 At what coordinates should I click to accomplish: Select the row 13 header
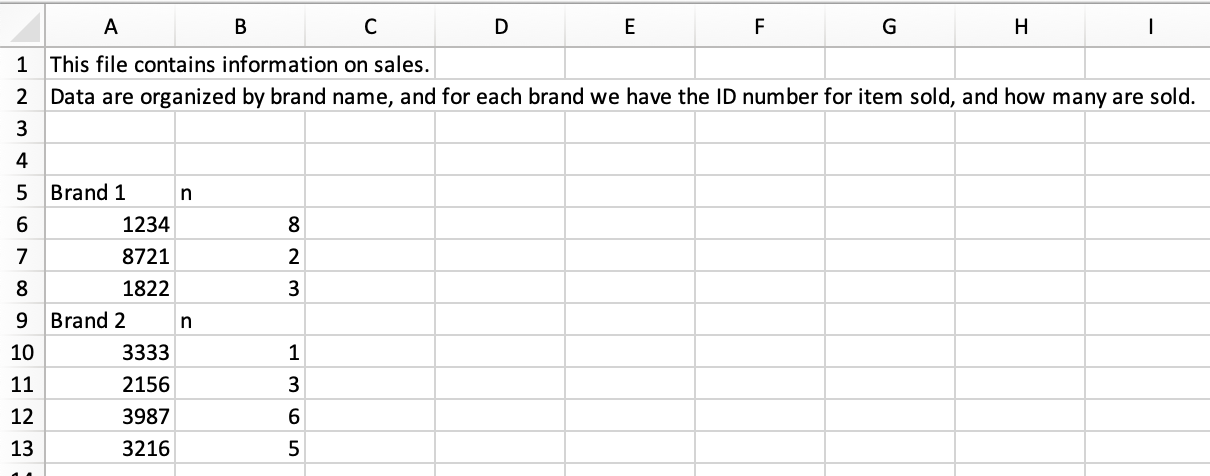pyautogui.click(x=21, y=448)
